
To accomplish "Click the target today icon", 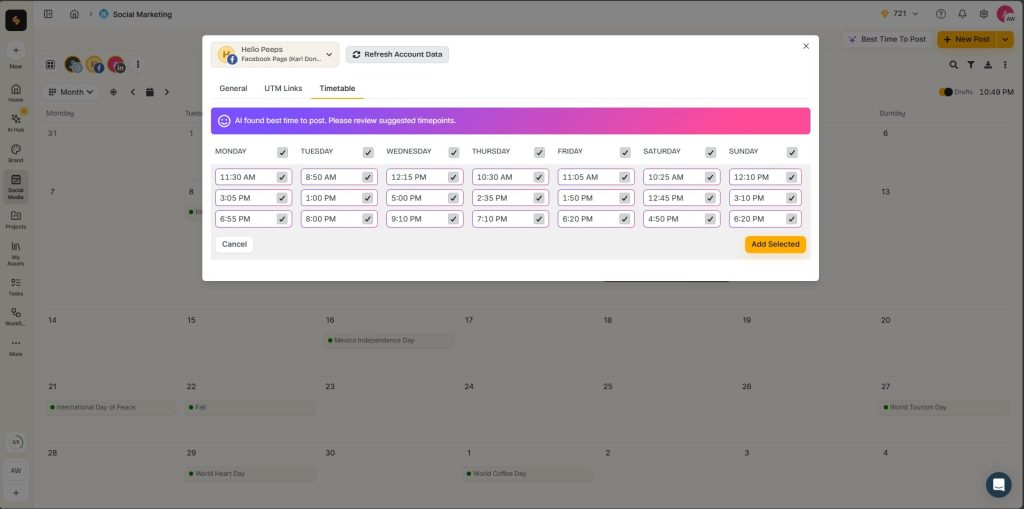I will [x=114, y=92].
